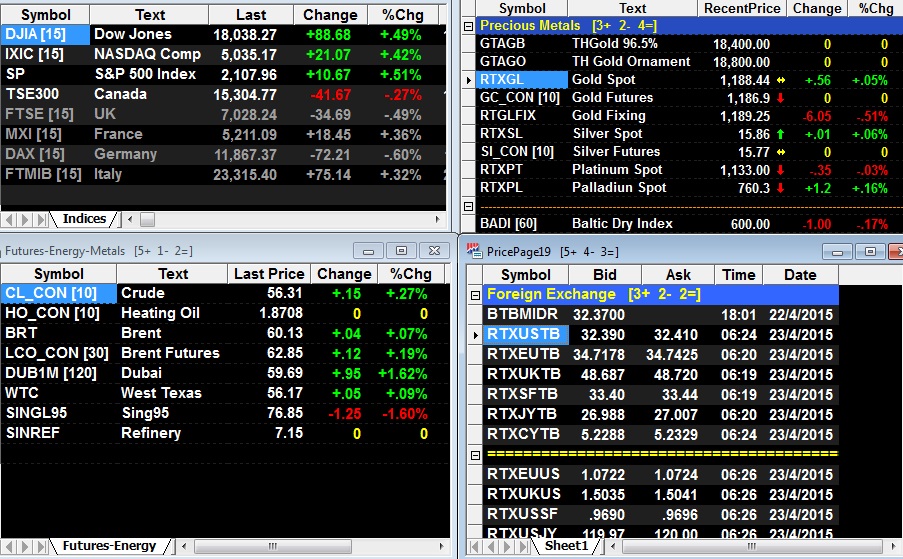Select the Futures-Energy sheet tab
Screen dimensions: 903x559
[x=109, y=545]
